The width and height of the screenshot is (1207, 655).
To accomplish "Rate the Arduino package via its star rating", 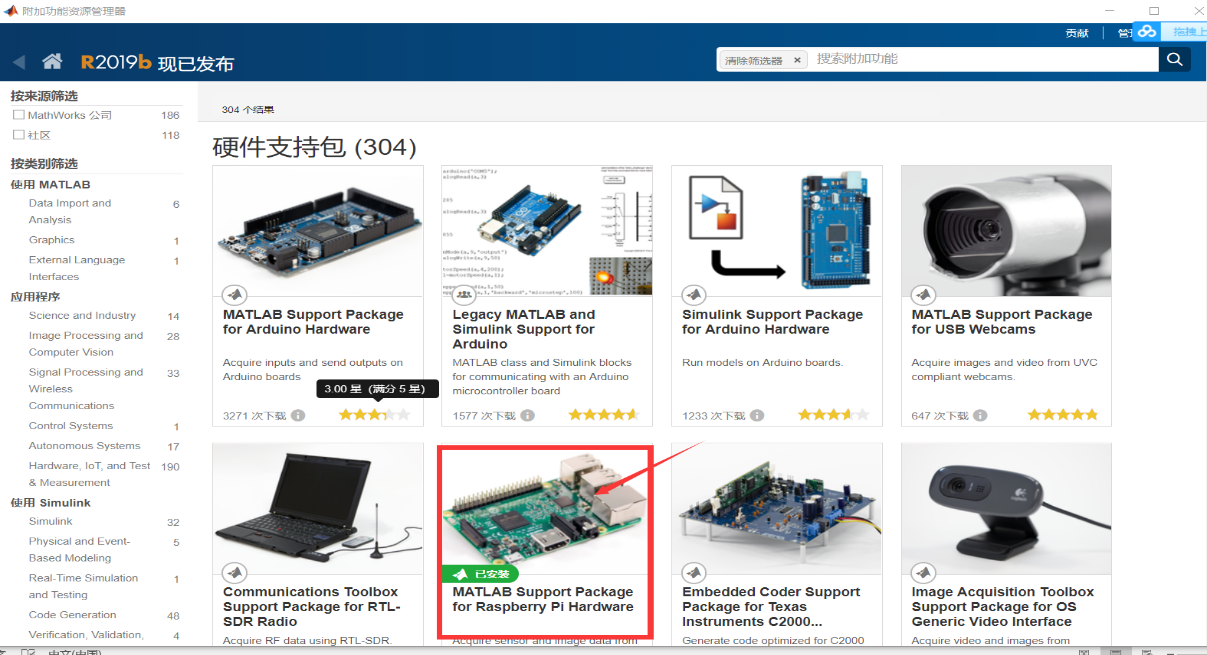I will point(374,413).
